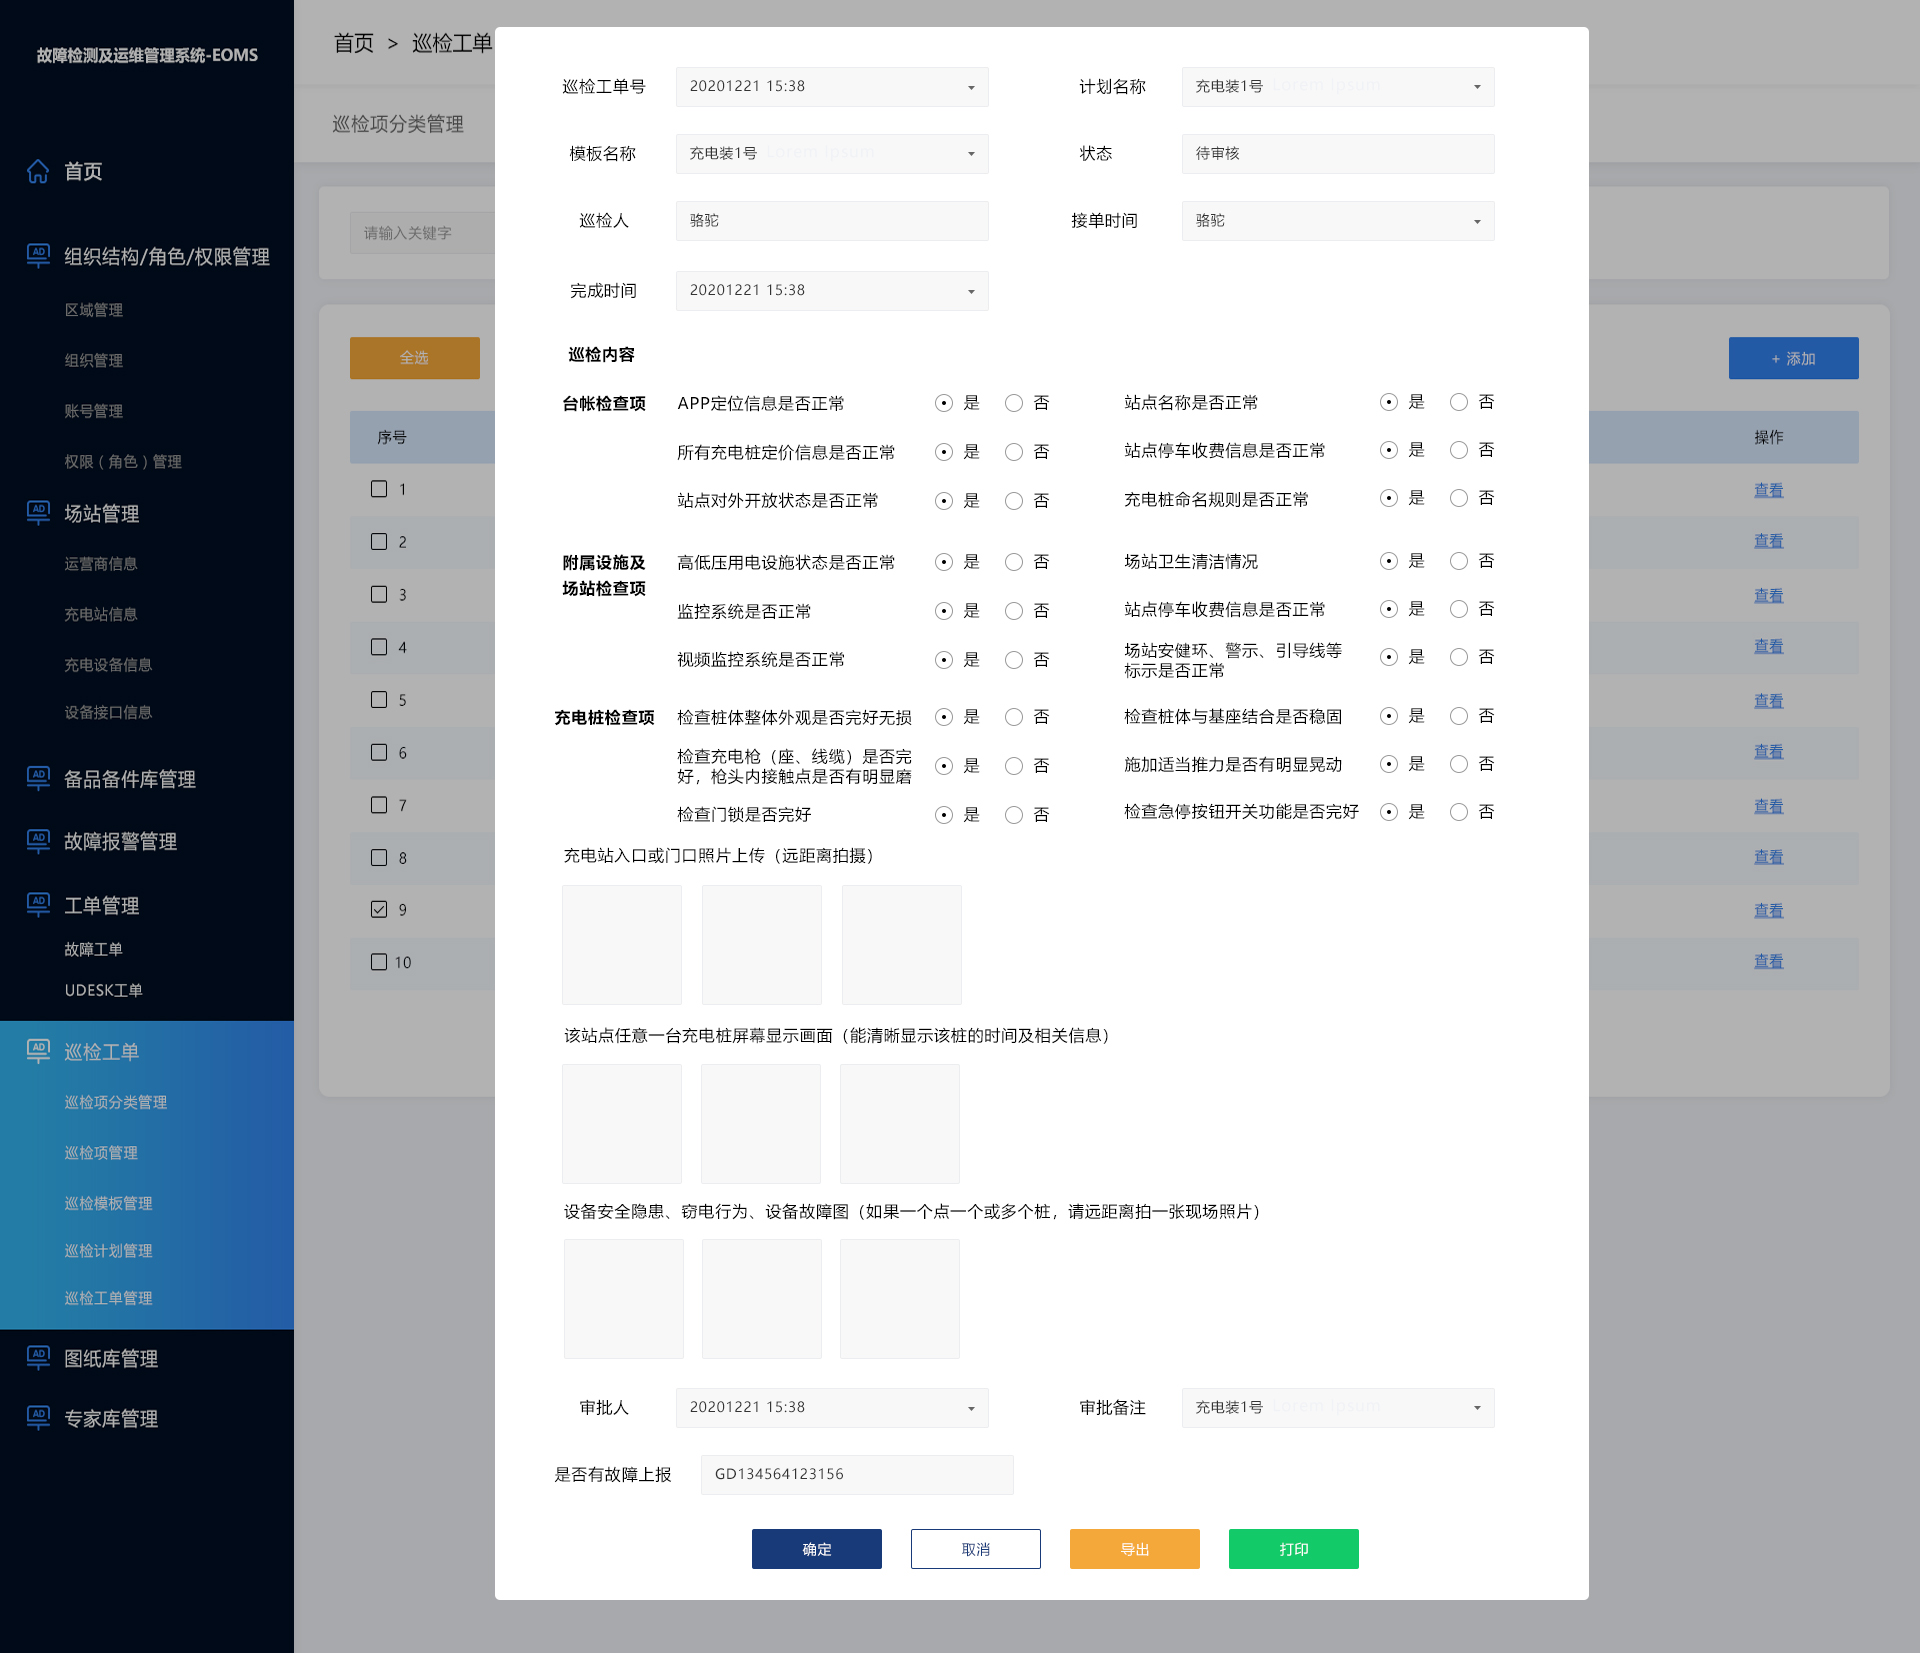Click 查看 link in row 10
The image size is (1920, 1653).
point(1769,961)
